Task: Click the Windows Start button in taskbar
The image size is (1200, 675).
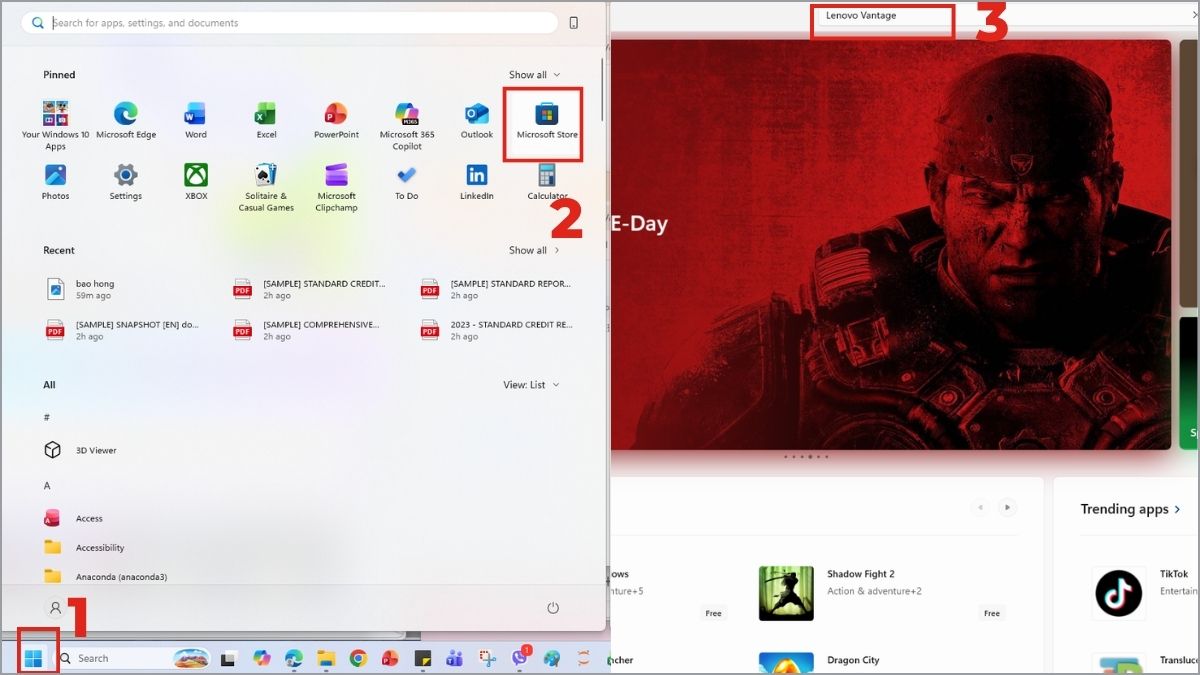Action: pyautogui.click(x=33, y=658)
